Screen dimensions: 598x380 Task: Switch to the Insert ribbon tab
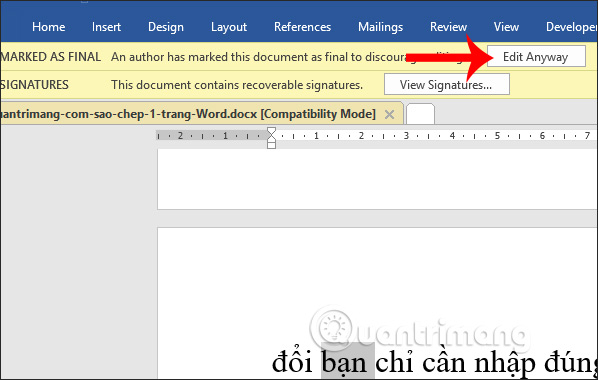click(x=106, y=27)
